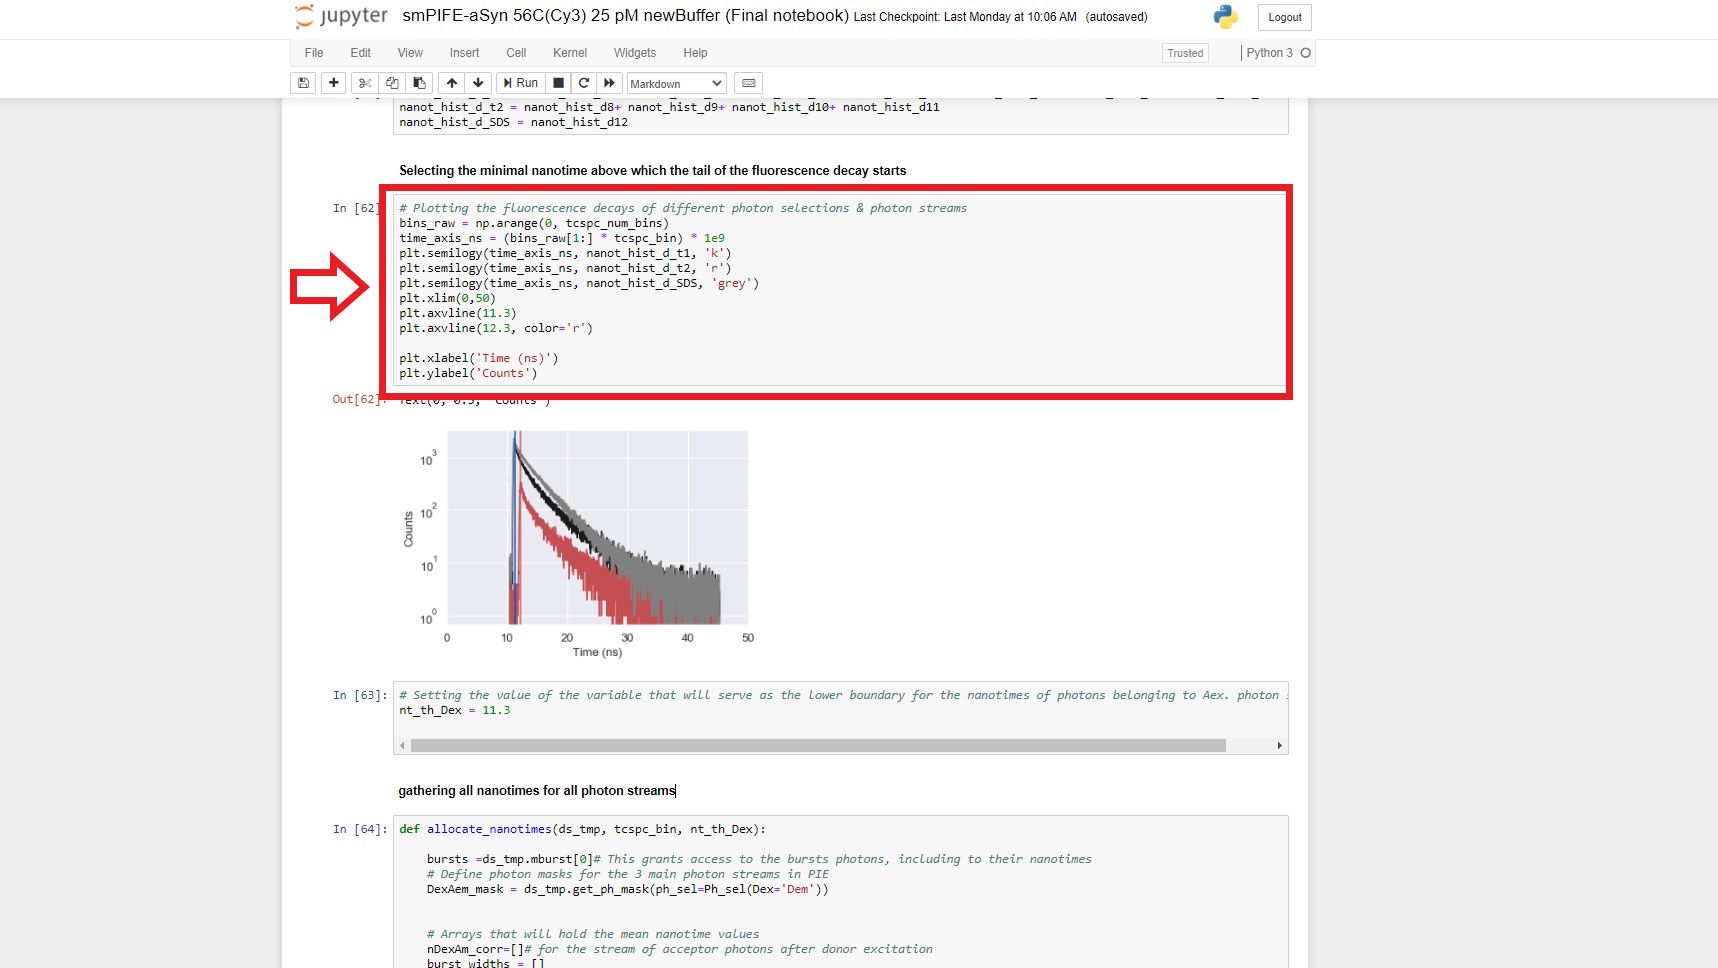Click the nt_th_Dex = 11.3 code line
Viewport: 1718px width, 968px height.
tap(455, 710)
